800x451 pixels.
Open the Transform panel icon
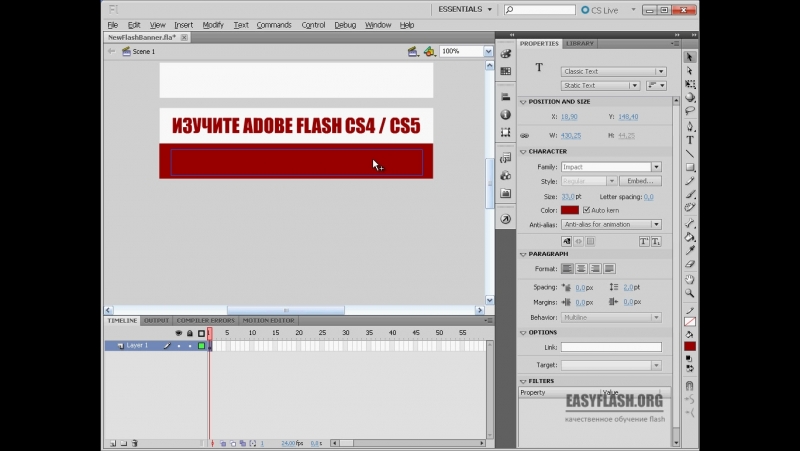(506, 132)
